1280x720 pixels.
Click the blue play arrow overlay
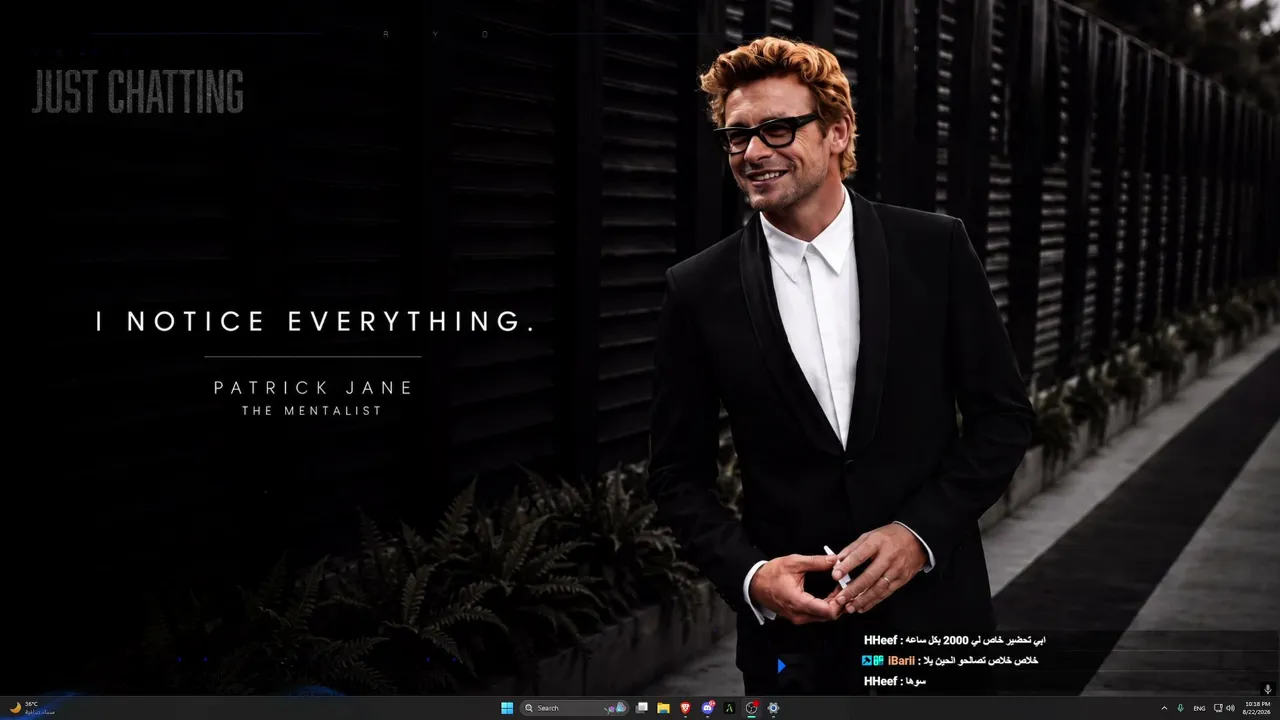pyautogui.click(x=781, y=665)
